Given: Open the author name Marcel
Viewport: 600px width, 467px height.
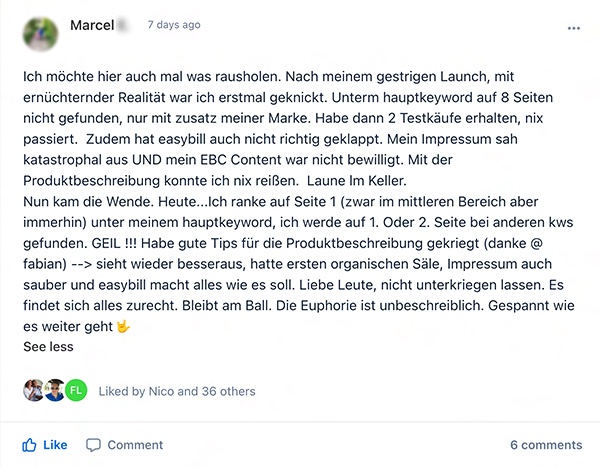Looking at the screenshot, I should point(92,25).
